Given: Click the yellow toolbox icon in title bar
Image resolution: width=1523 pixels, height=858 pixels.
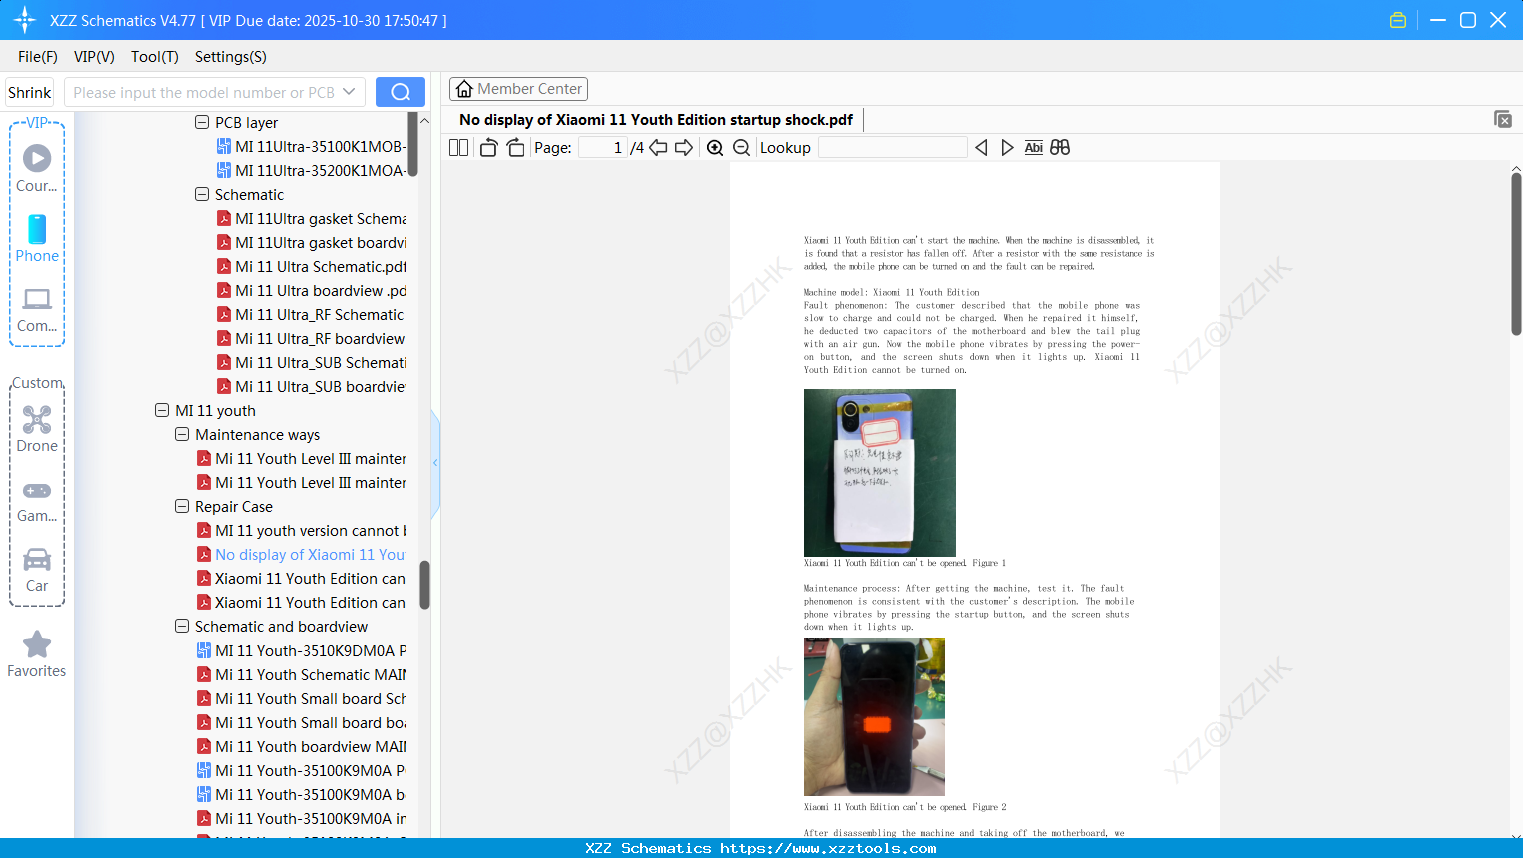Looking at the screenshot, I should (x=1398, y=20).
